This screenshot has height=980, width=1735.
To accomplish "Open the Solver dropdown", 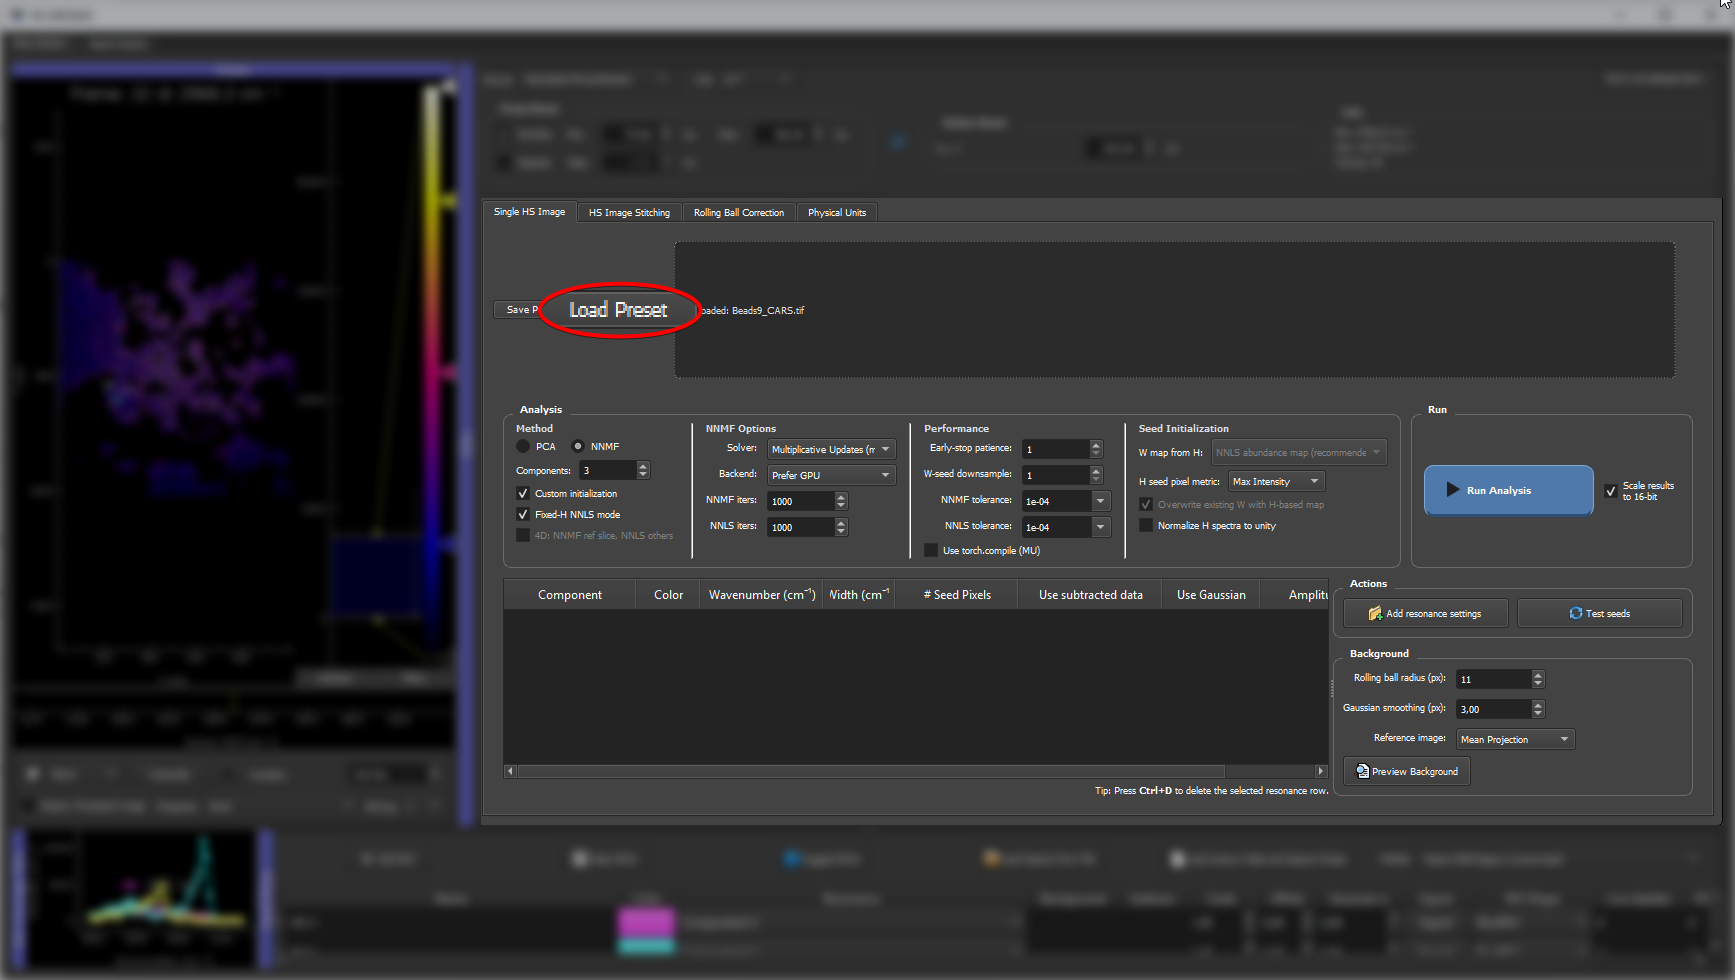I will [831, 450].
